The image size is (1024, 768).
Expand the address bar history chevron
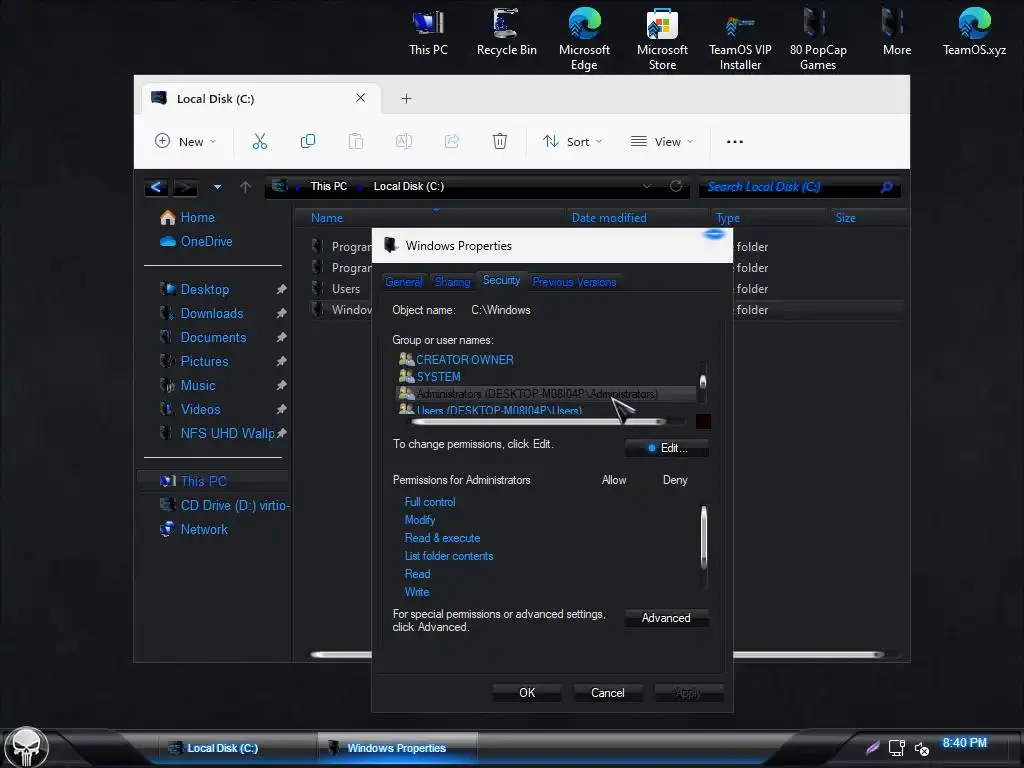tap(647, 187)
